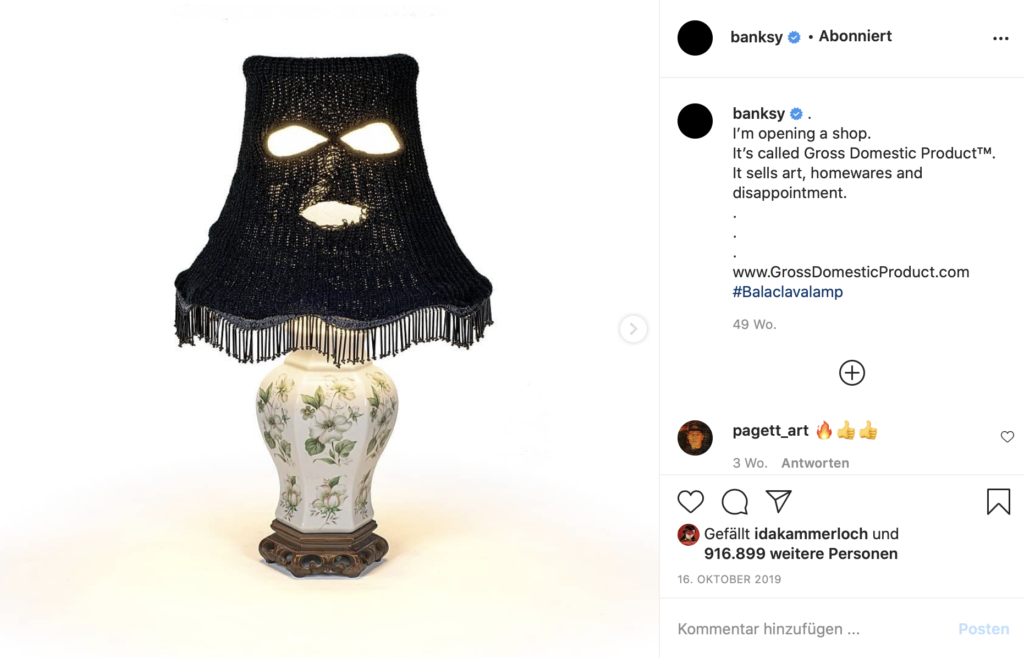
Task: Like the post with the heart icon
Action: (x=690, y=501)
